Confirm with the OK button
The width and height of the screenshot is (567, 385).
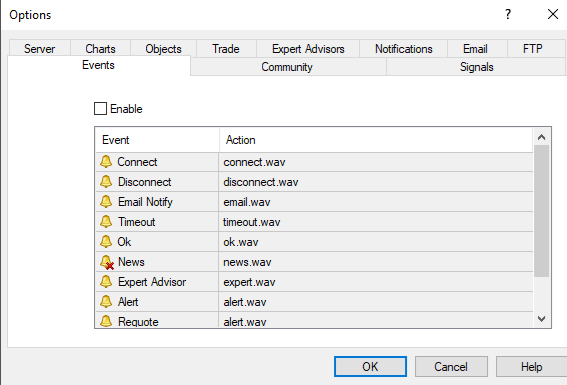click(370, 367)
